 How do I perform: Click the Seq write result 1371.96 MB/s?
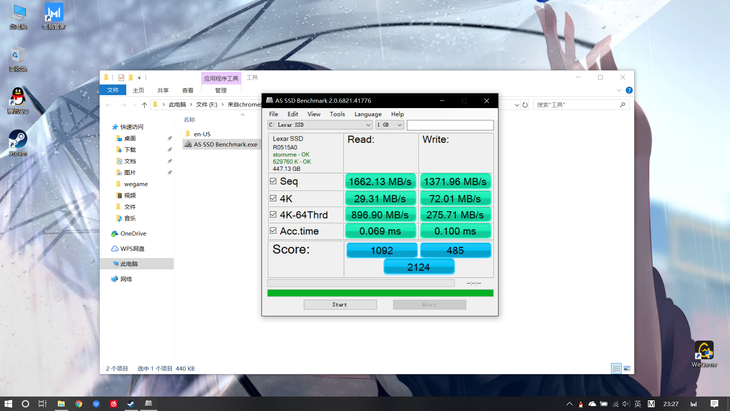[x=455, y=182]
